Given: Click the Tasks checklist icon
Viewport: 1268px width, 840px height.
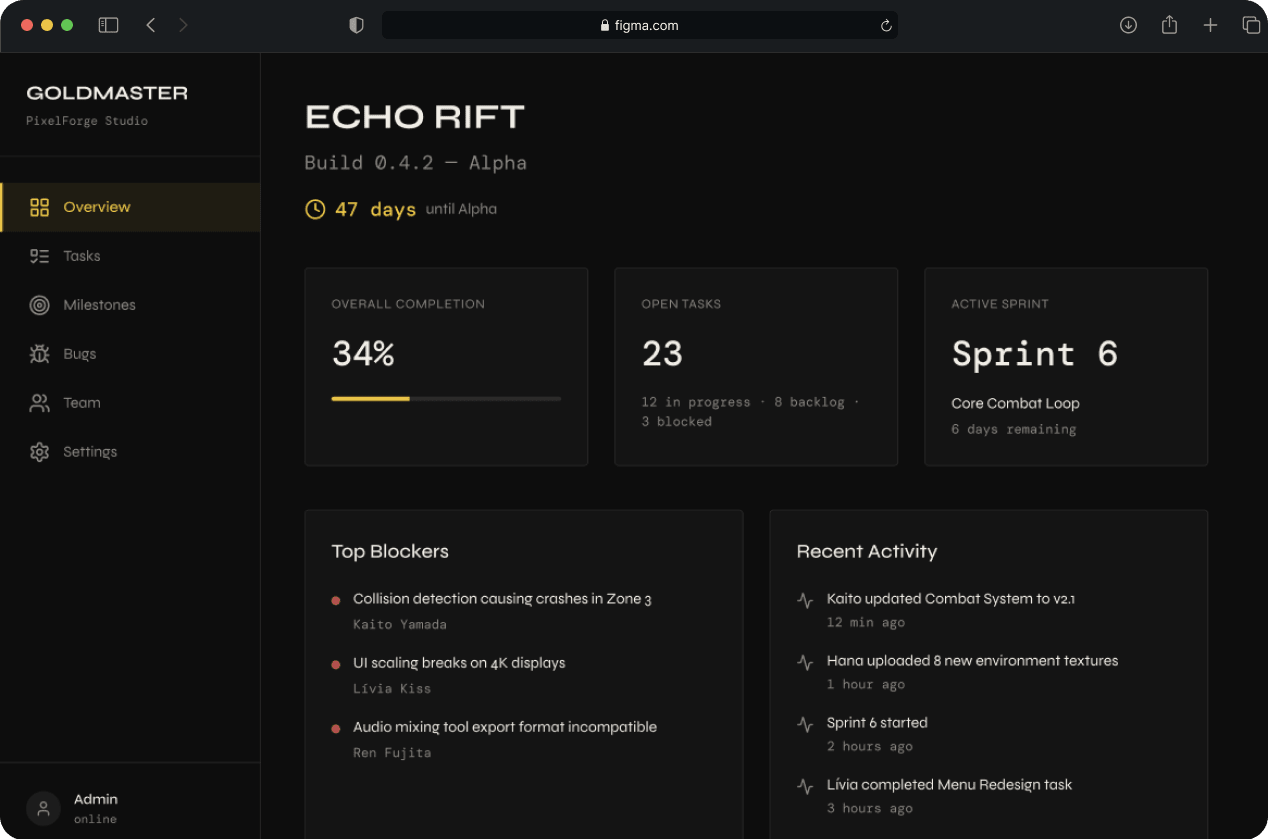Looking at the screenshot, I should (x=39, y=256).
